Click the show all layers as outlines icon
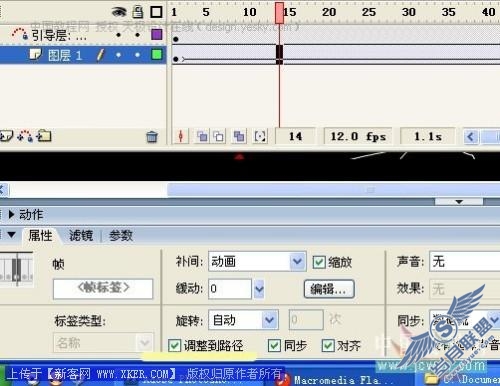This screenshot has width=500, height=386. point(156,12)
